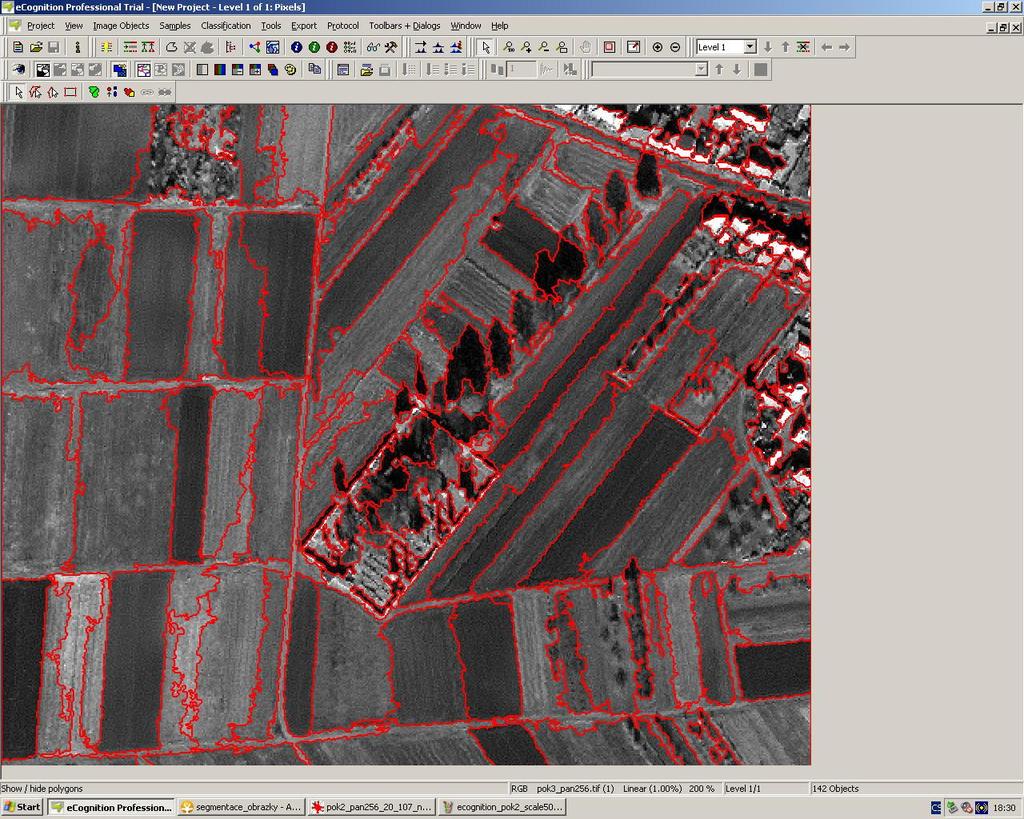Switch to eCognition Profession... taskbar button
This screenshot has height=819, width=1024.
(x=112, y=807)
